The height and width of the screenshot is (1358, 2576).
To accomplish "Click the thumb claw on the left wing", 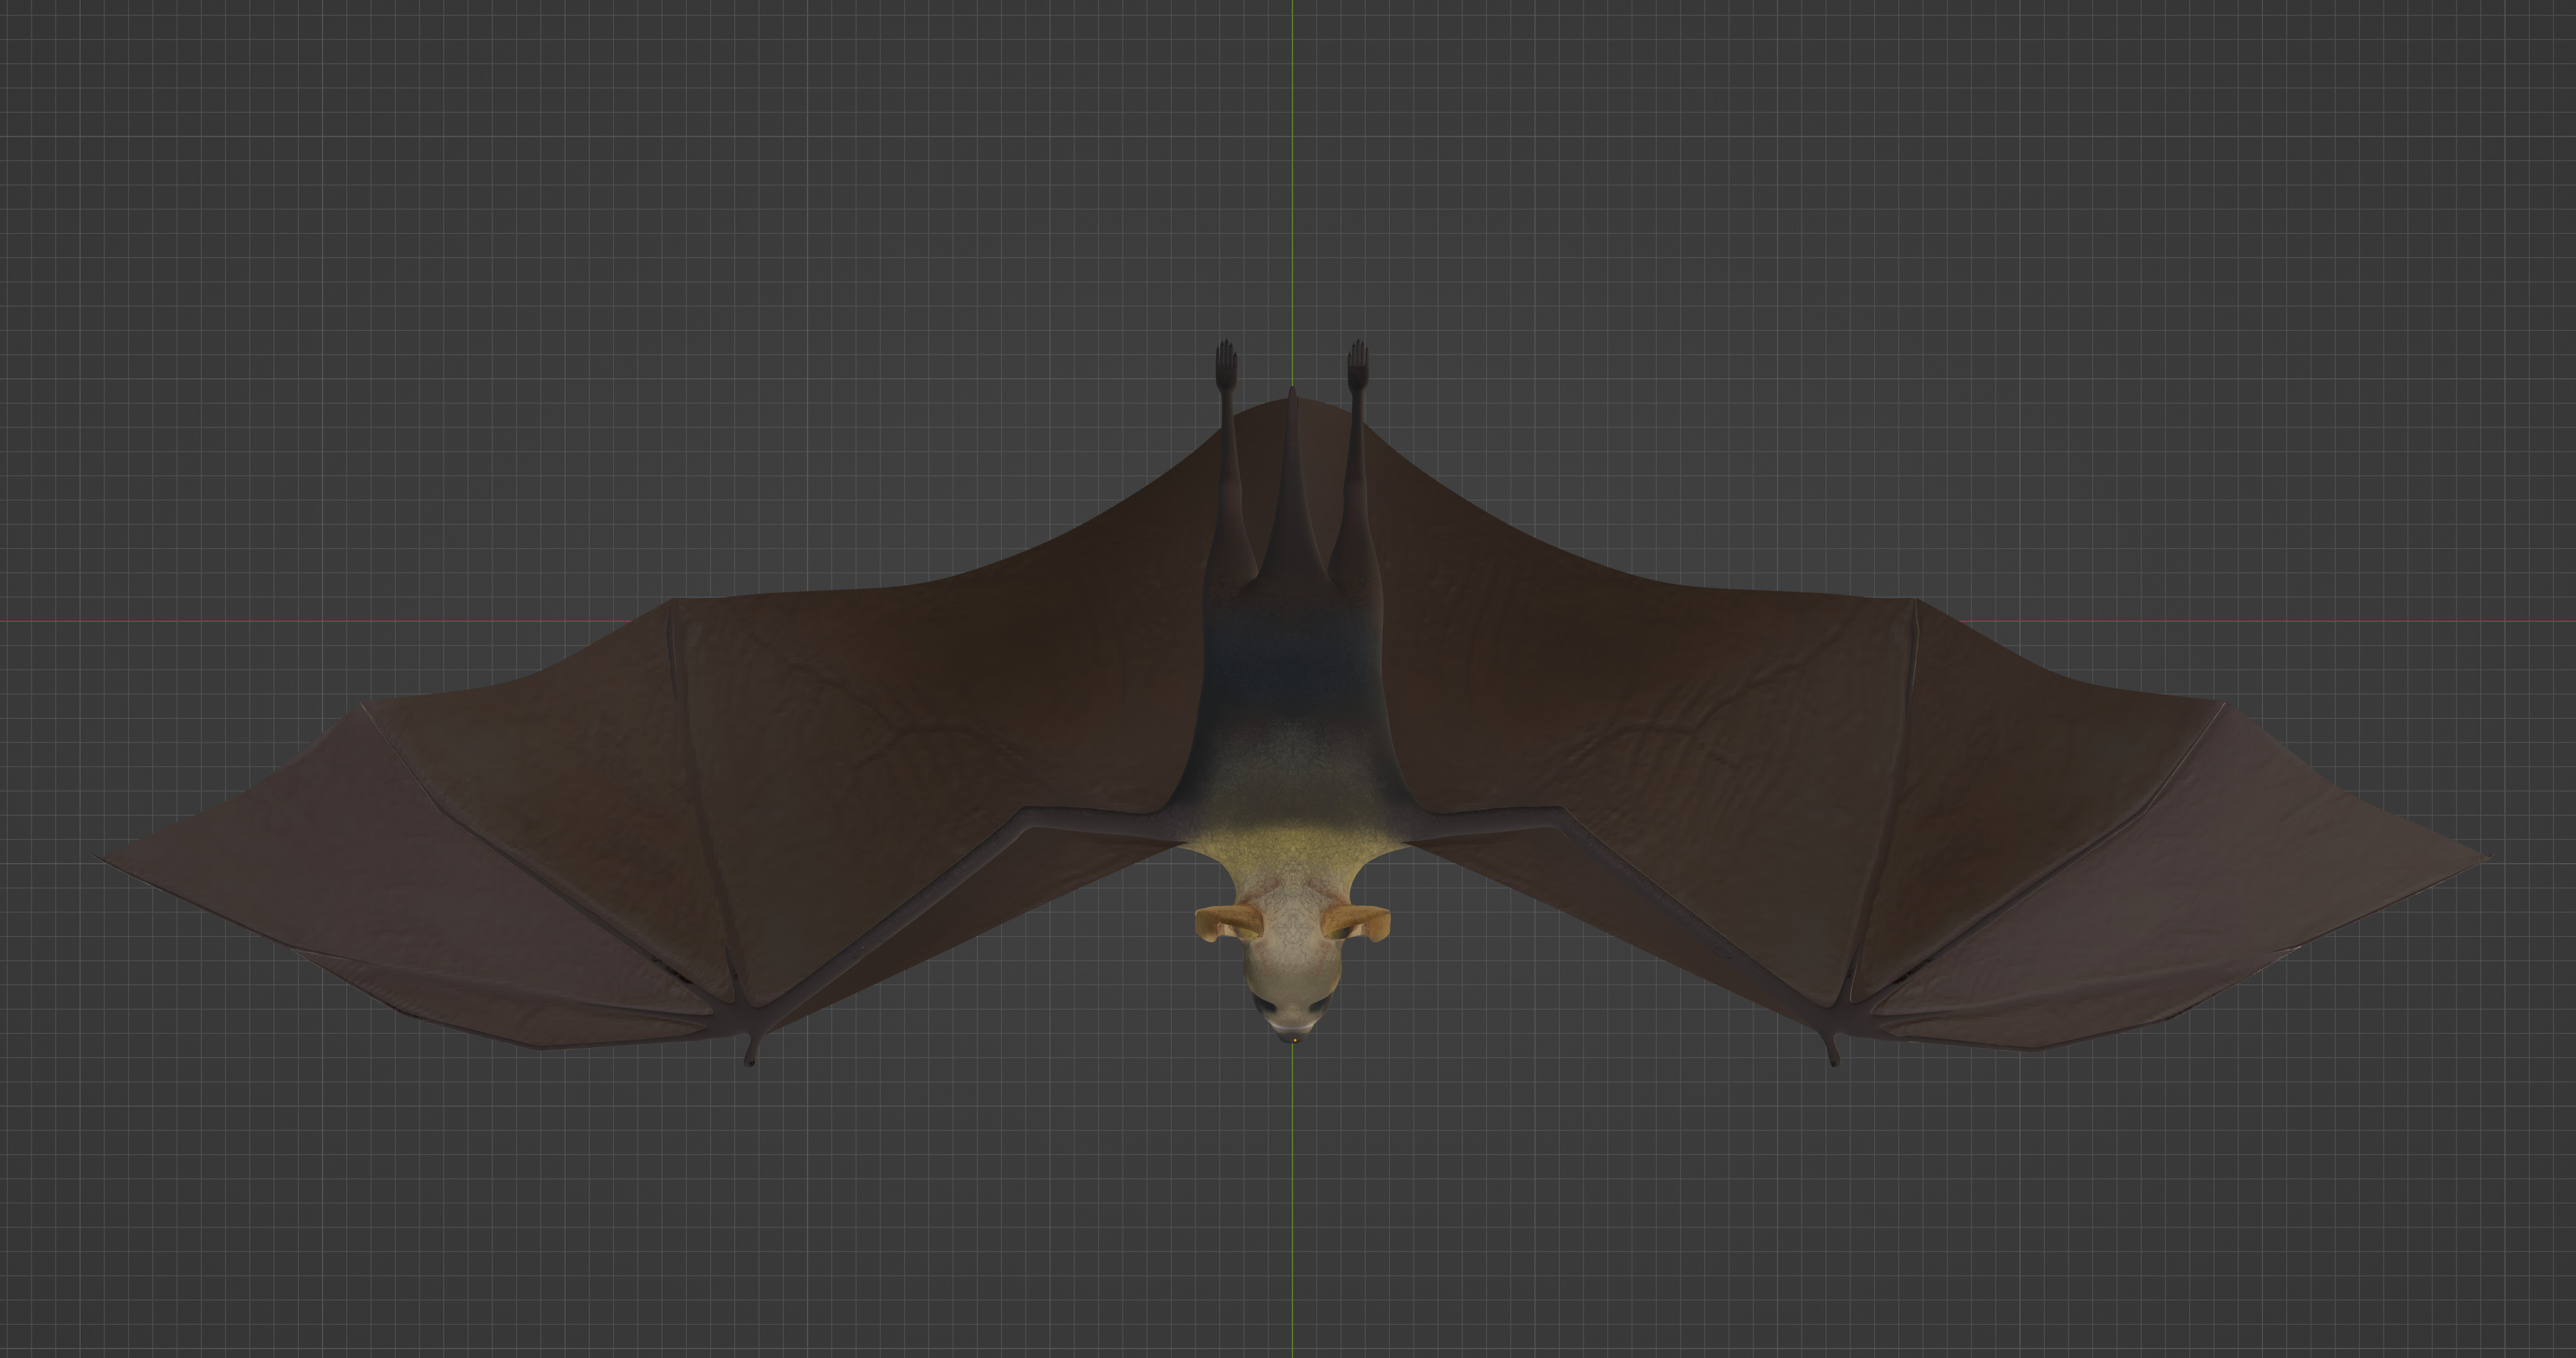I will point(750,1052).
